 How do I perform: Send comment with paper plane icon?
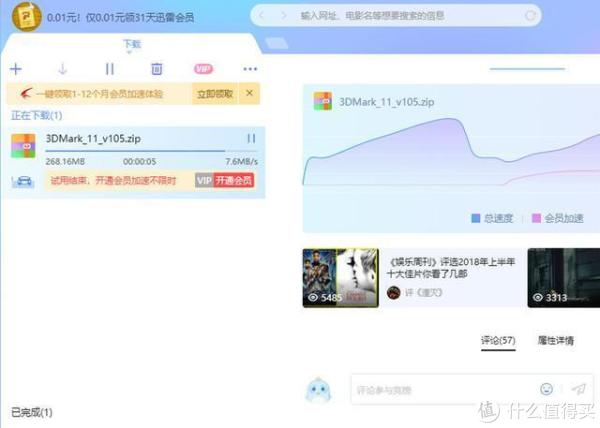pyautogui.click(x=578, y=389)
